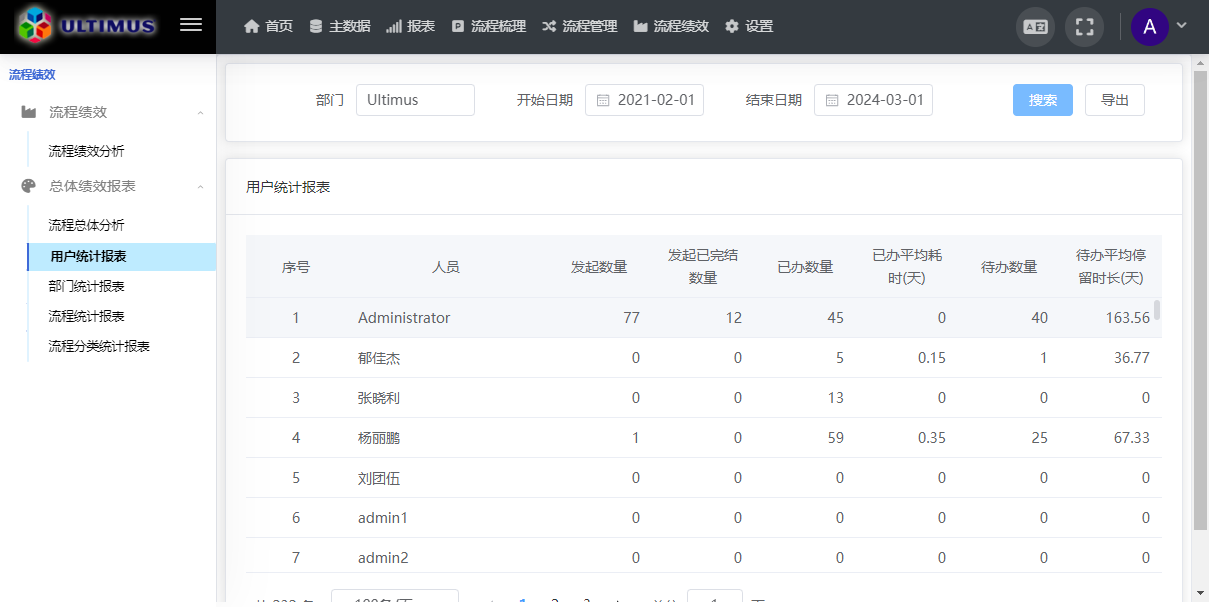Open 流程绩效 in the top navigation
This screenshot has width=1209, height=607.
coord(671,27)
